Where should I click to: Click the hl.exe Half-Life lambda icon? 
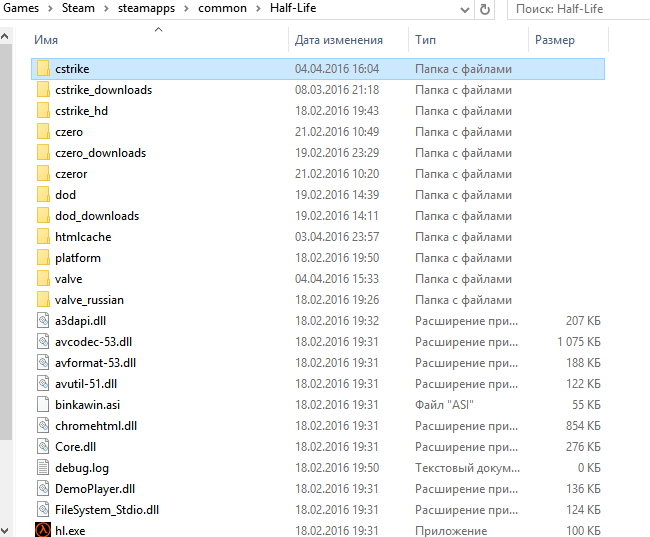pos(43,530)
